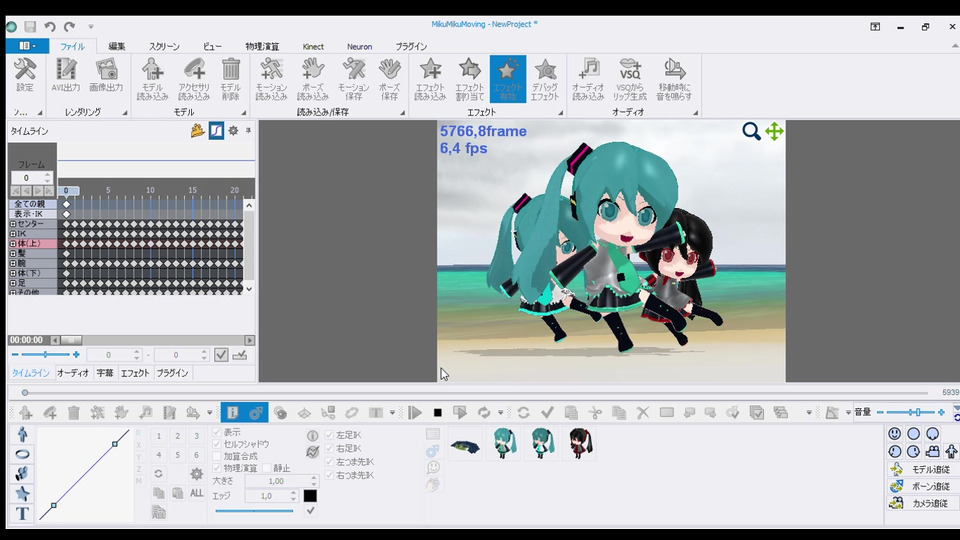
Task: Switch to the オーディオ bottom tab
Action: pyautogui.click(x=73, y=373)
